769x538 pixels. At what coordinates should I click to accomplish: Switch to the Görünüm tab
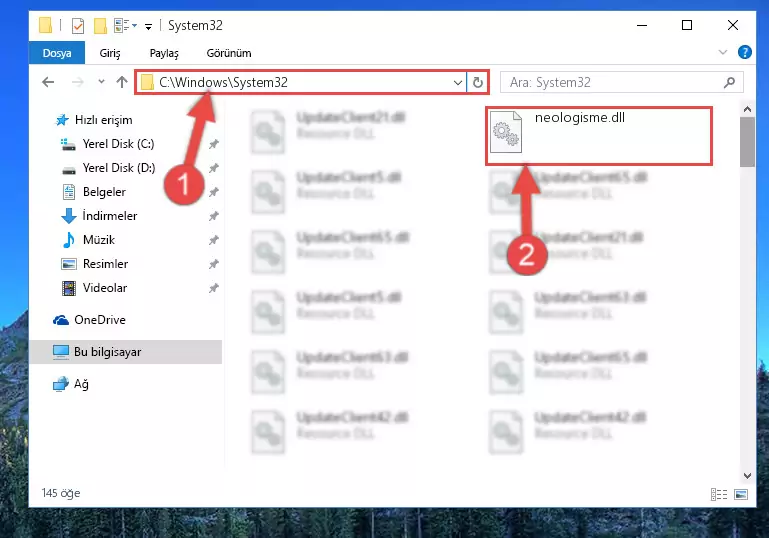(x=229, y=53)
